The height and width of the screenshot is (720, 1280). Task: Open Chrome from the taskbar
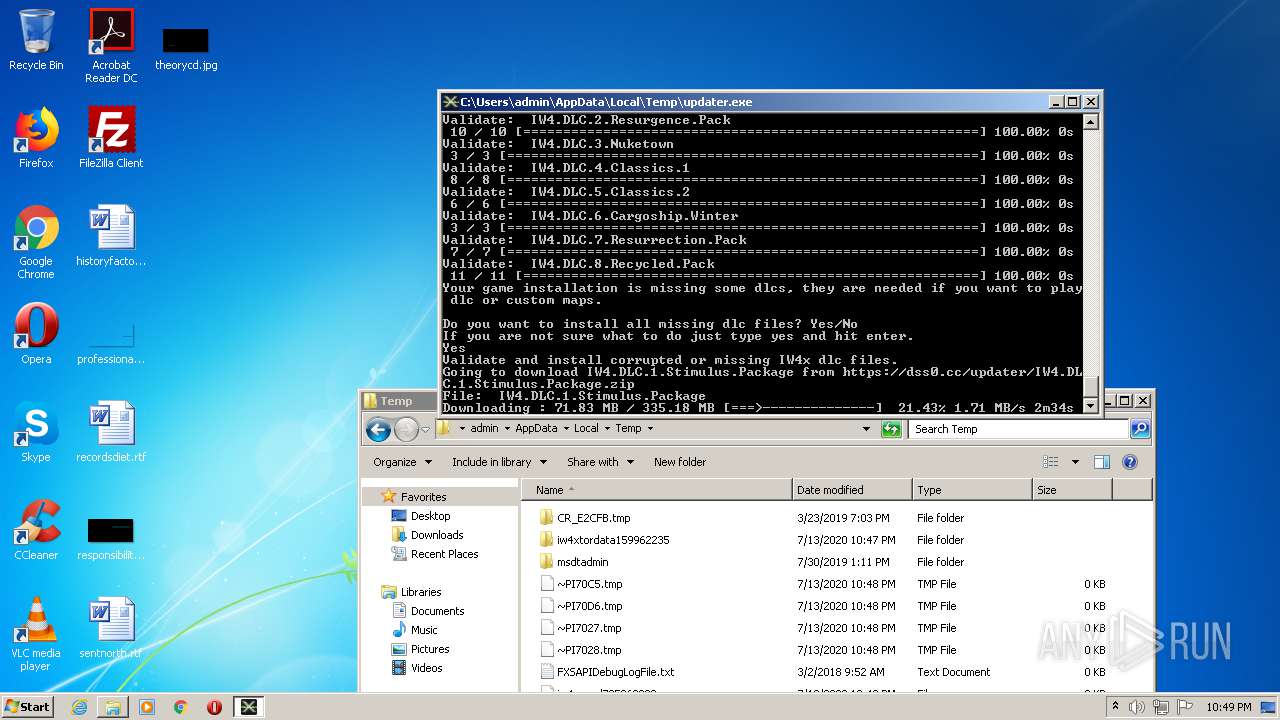coord(181,707)
